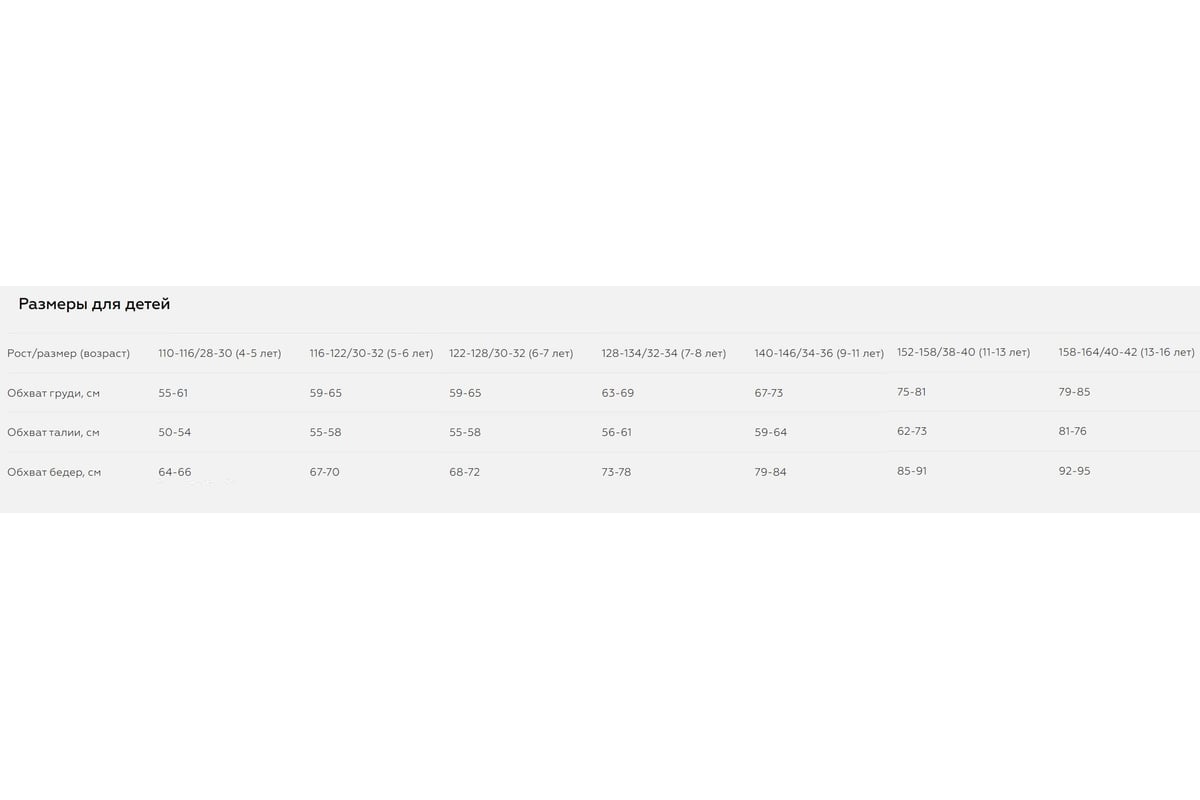Click hip value 85-91 cell

tap(912, 470)
